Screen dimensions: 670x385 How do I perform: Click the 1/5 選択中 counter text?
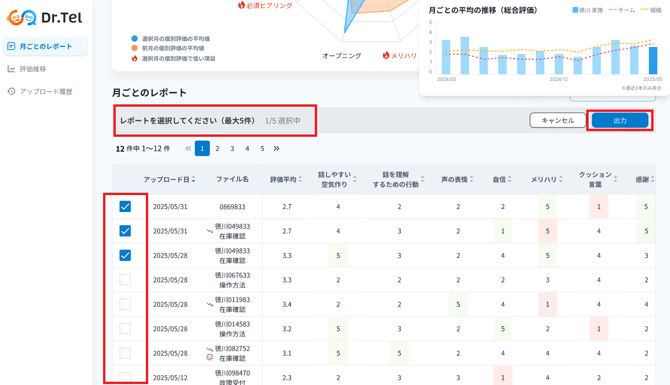point(282,121)
